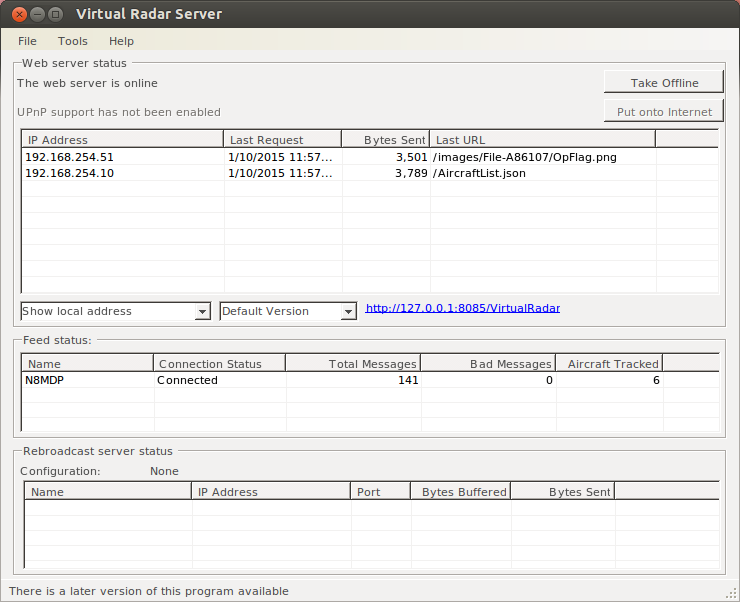
Task: Click the Bytes Buffered column header
Action: click(x=461, y=492)
